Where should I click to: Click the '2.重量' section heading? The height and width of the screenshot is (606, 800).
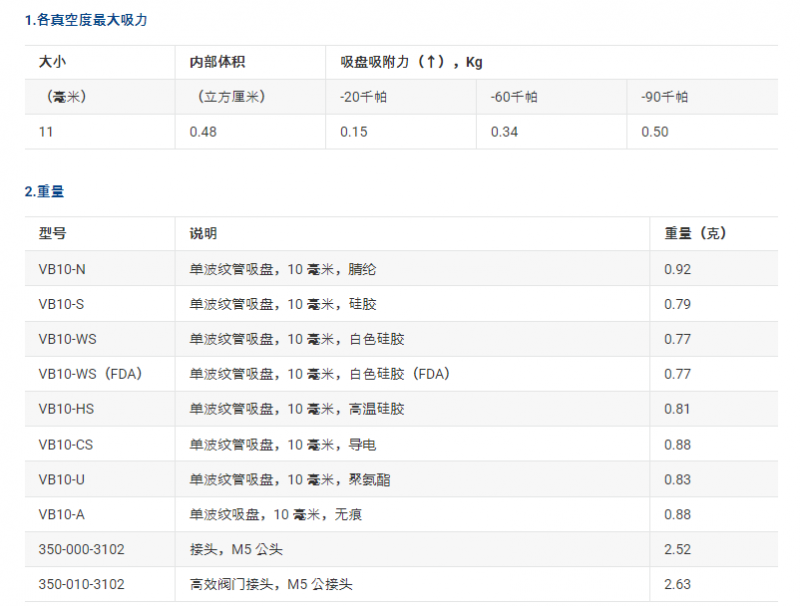click(44, 191)
